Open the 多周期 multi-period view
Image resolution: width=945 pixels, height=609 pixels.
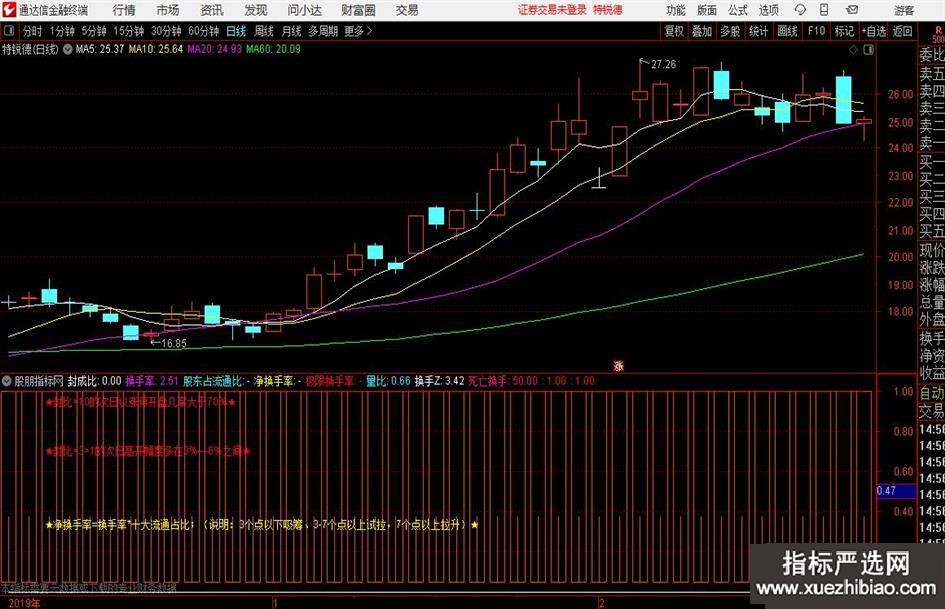[x=323, y=31]
